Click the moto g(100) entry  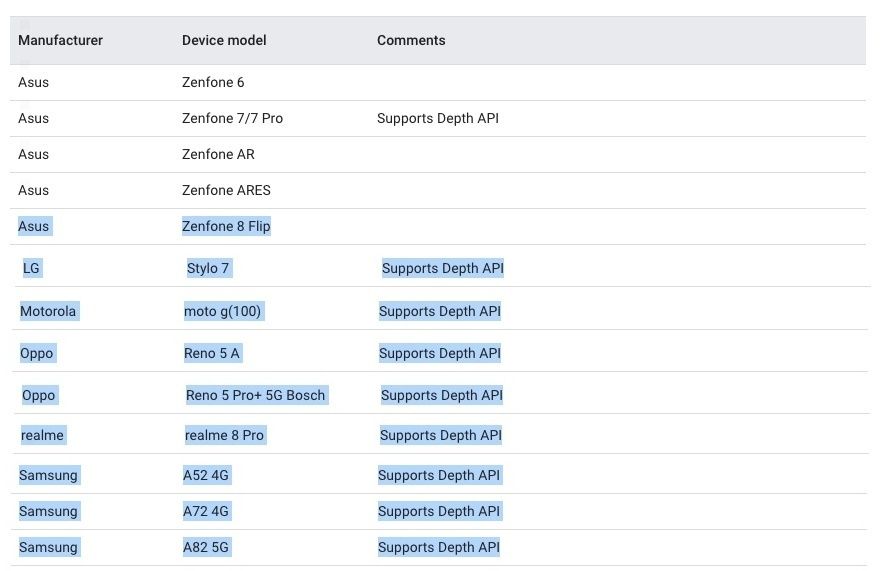222,311
